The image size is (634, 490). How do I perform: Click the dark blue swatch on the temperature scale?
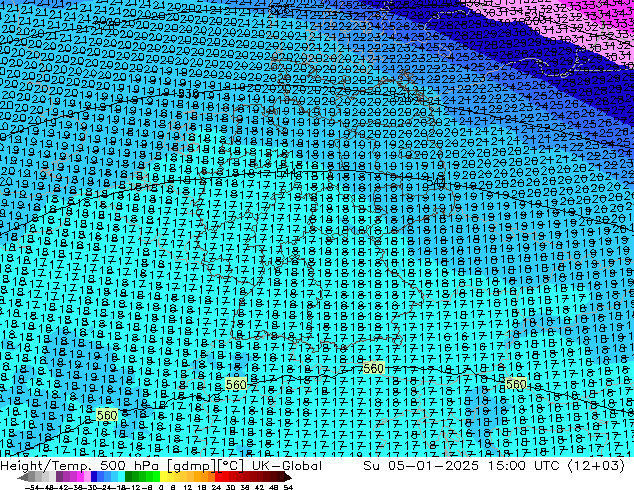point(94,477)
